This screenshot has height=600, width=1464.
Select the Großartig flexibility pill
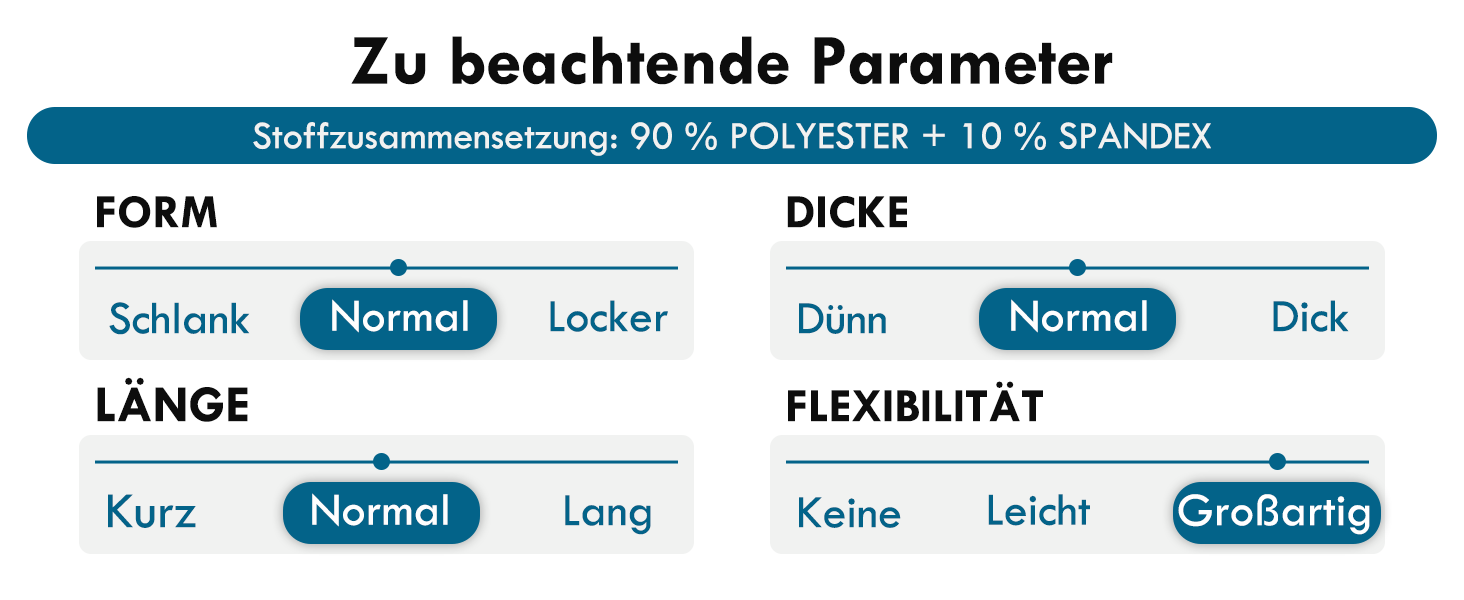pos(1275,513)
